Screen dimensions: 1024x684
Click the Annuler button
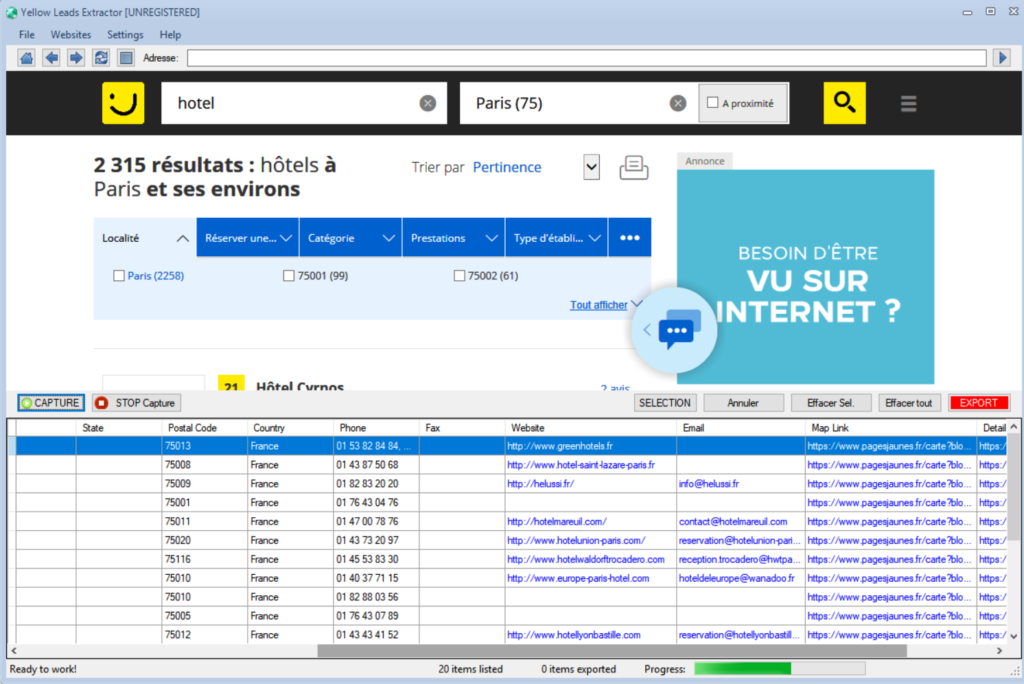click(743, 403)
